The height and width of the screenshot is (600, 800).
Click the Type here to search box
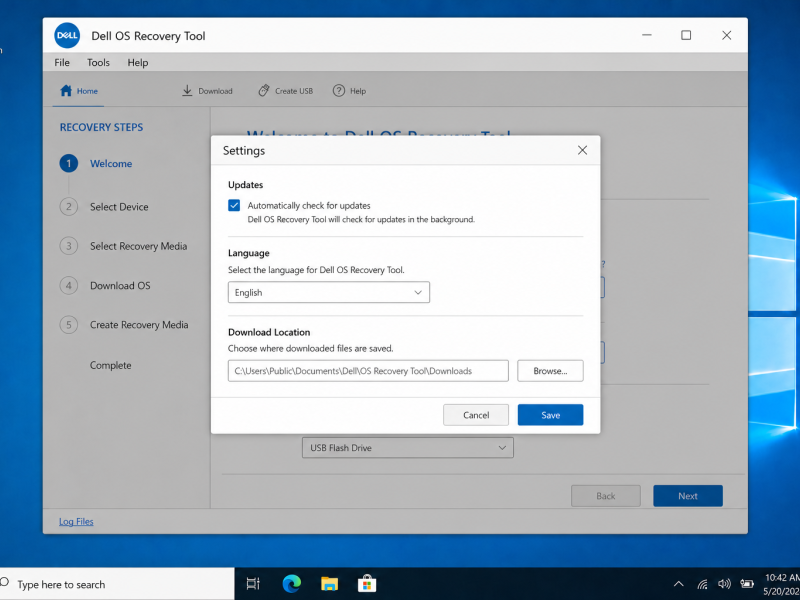pyautogui.click(x=117, y=584)
